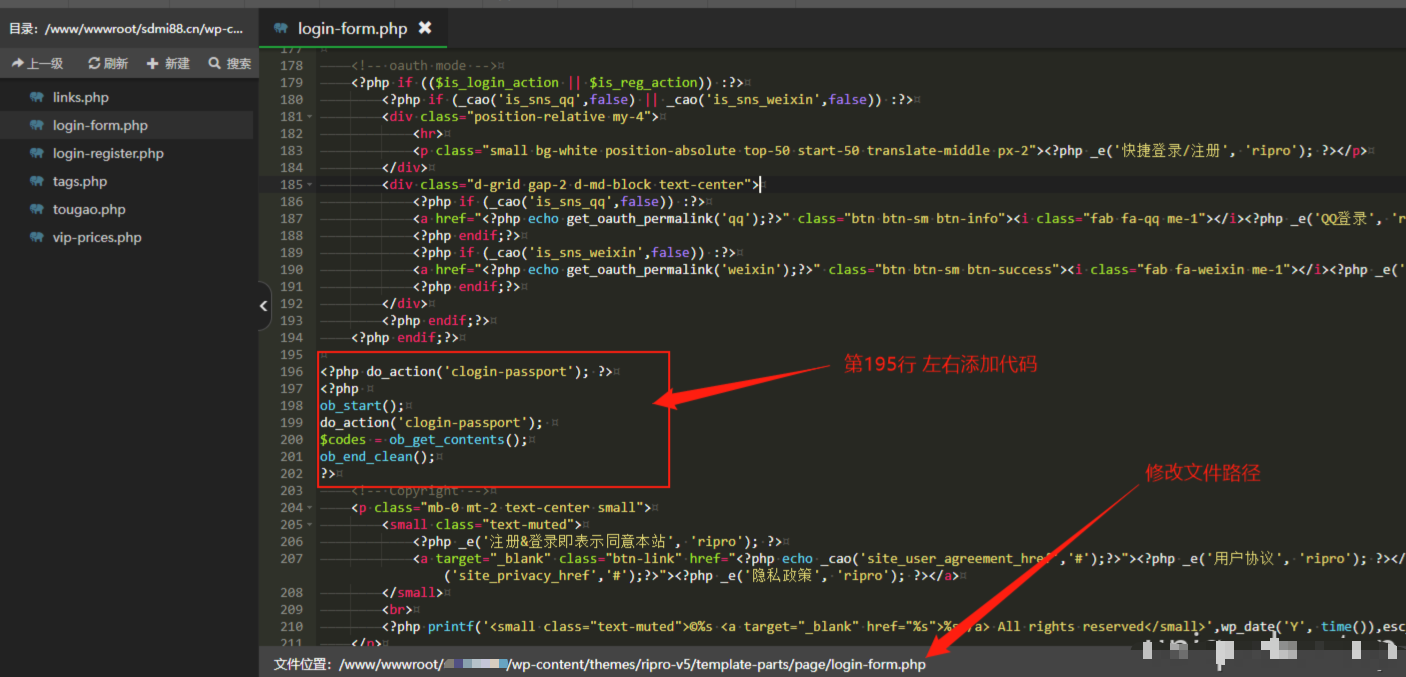The width and height of the screenshot is (1406, 677).
Task: Place the cursor on the ob_start(); line
Action: point(362,406)
